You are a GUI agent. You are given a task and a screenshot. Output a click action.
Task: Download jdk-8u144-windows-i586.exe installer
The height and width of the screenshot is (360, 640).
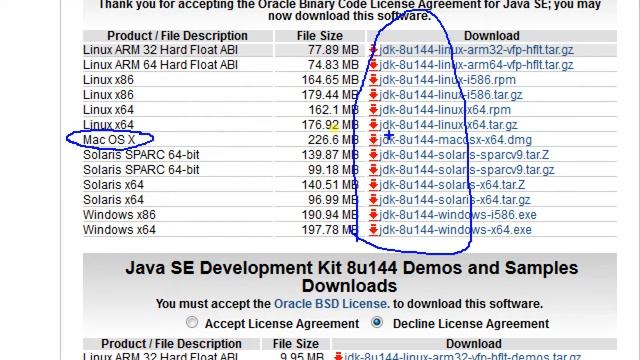pyautogui.click(x=458, y=215)
